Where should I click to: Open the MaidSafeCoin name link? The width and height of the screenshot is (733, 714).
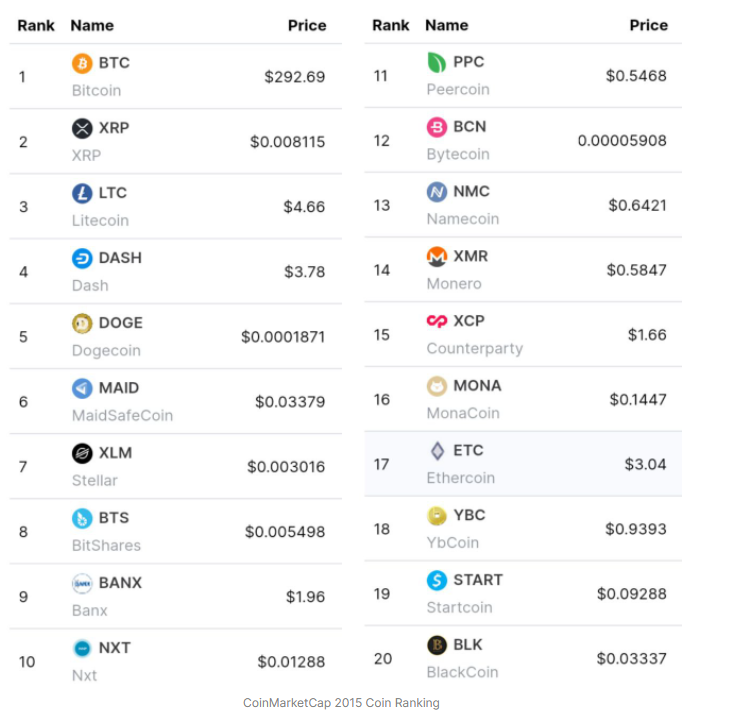click(122, 415)
